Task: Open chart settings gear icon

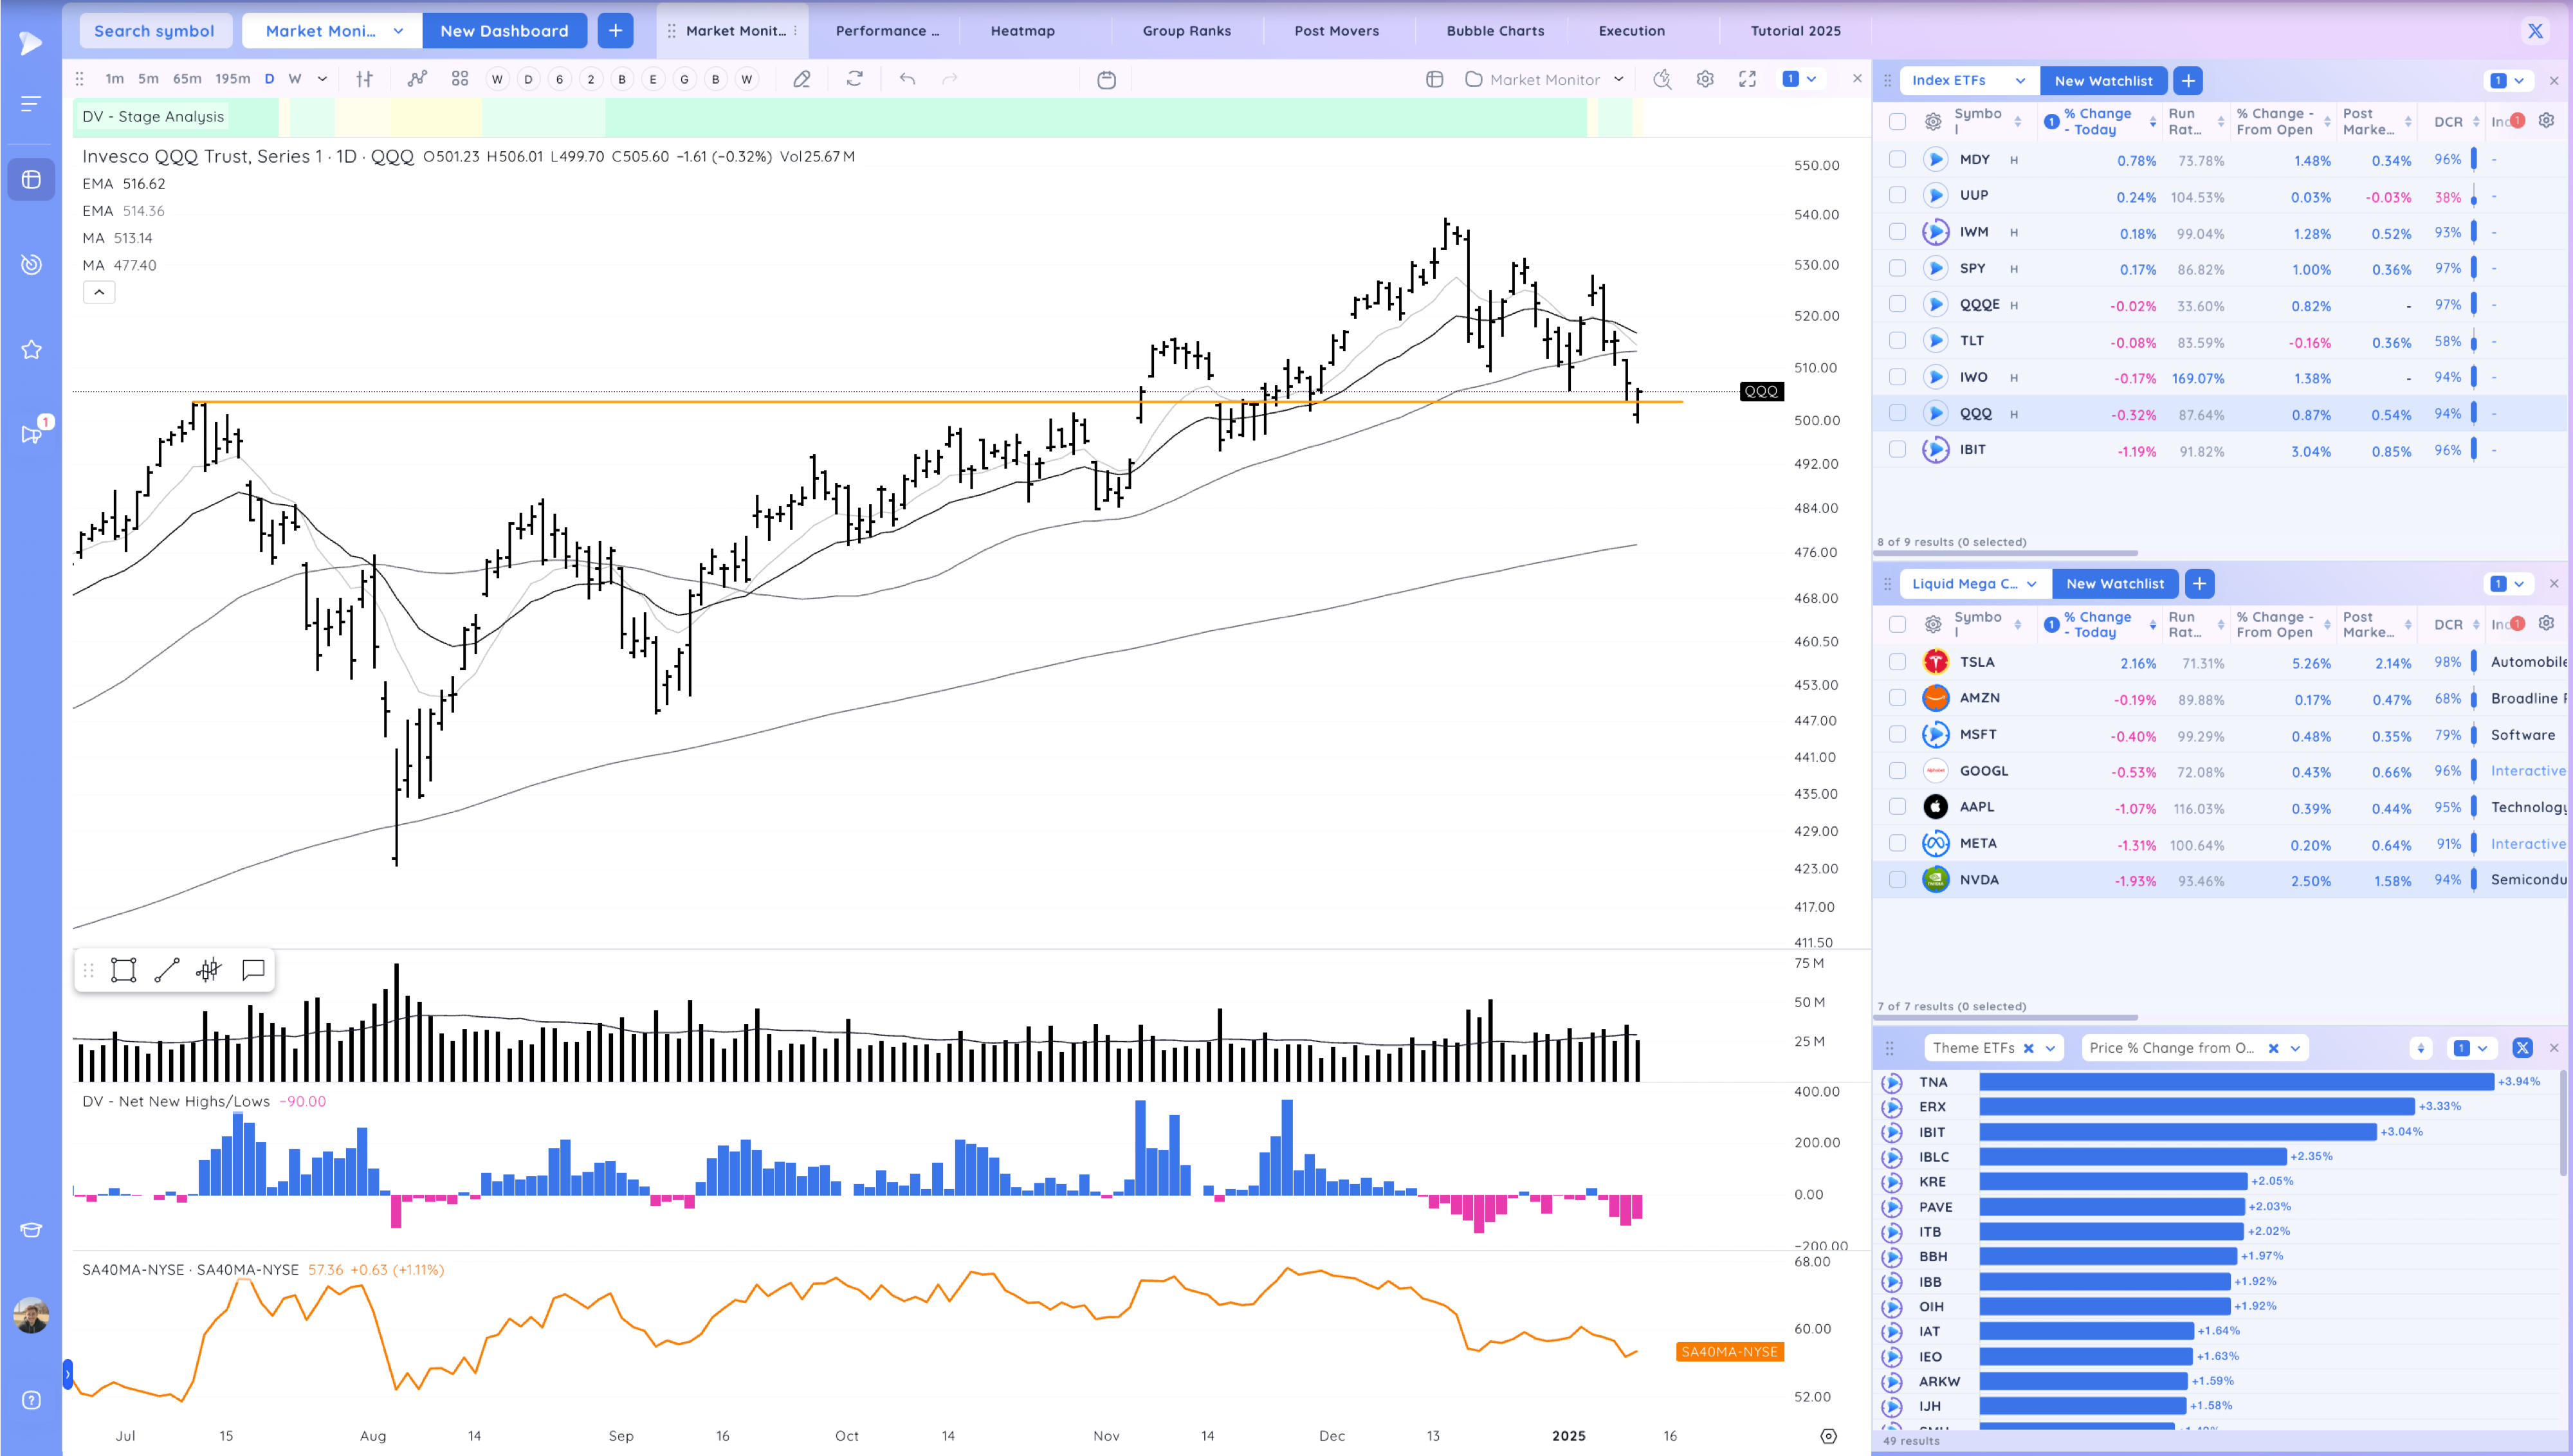Action: point(1705,79)
